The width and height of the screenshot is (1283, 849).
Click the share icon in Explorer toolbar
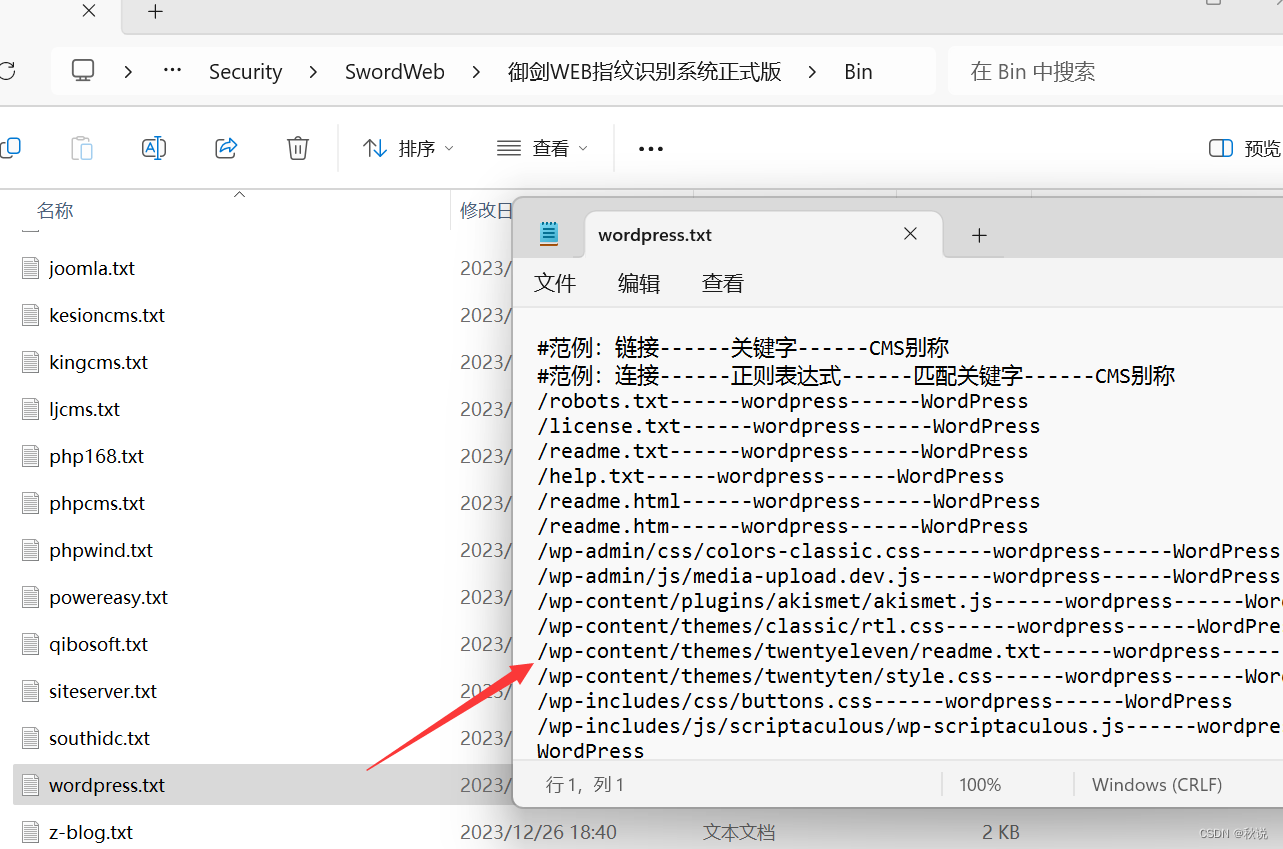[x=226, y=148]
